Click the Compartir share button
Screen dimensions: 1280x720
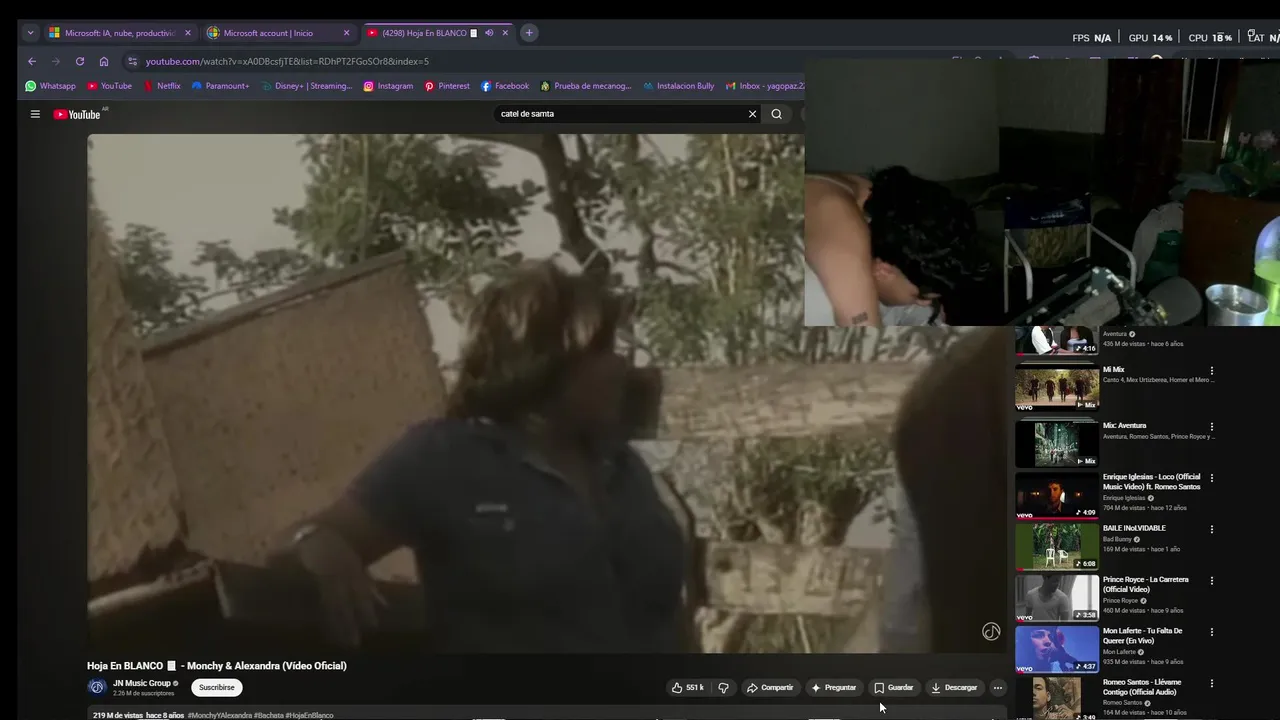770,687
